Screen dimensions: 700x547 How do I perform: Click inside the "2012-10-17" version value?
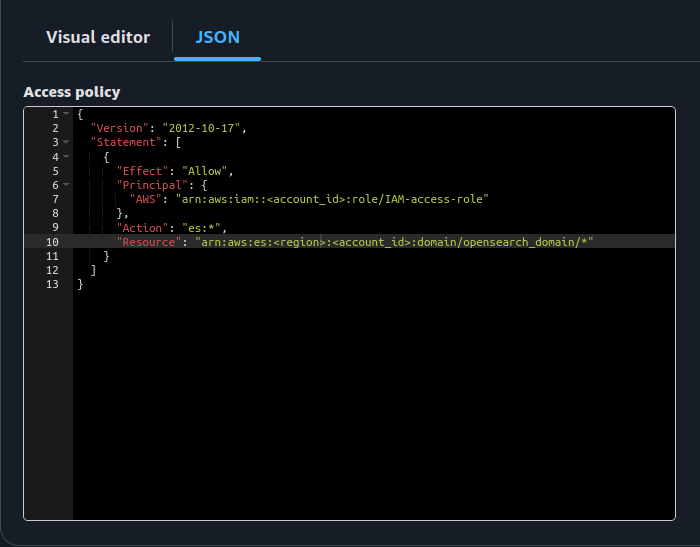[201, 128]
